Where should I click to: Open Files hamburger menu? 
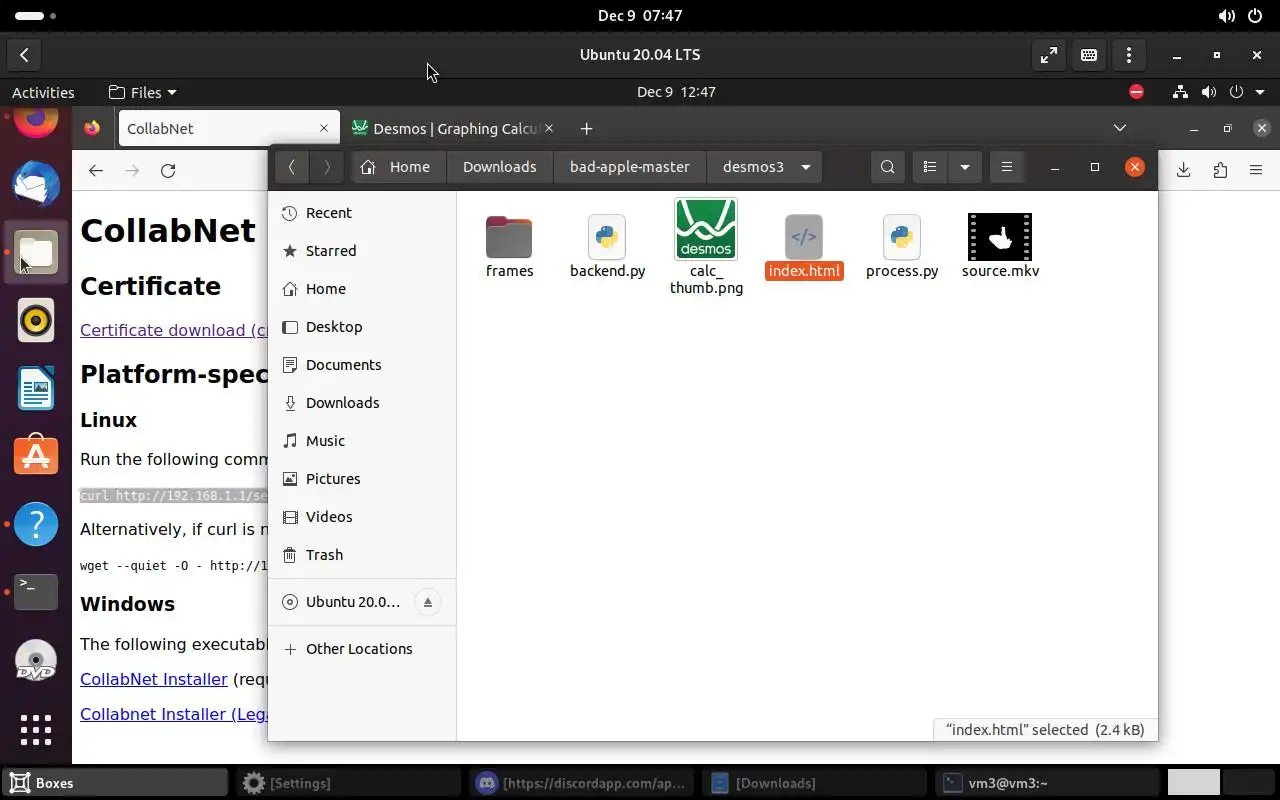click(x=1007, y=167)
